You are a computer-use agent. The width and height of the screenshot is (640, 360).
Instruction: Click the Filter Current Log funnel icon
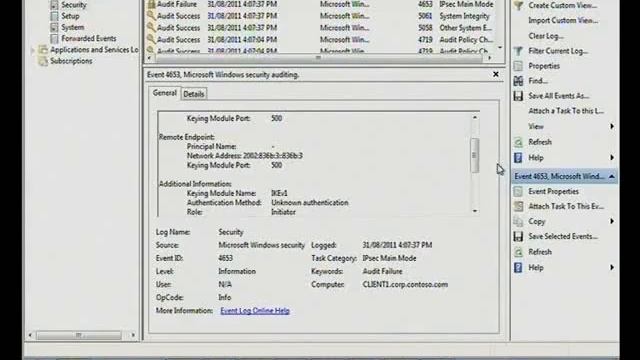(518, 51)
